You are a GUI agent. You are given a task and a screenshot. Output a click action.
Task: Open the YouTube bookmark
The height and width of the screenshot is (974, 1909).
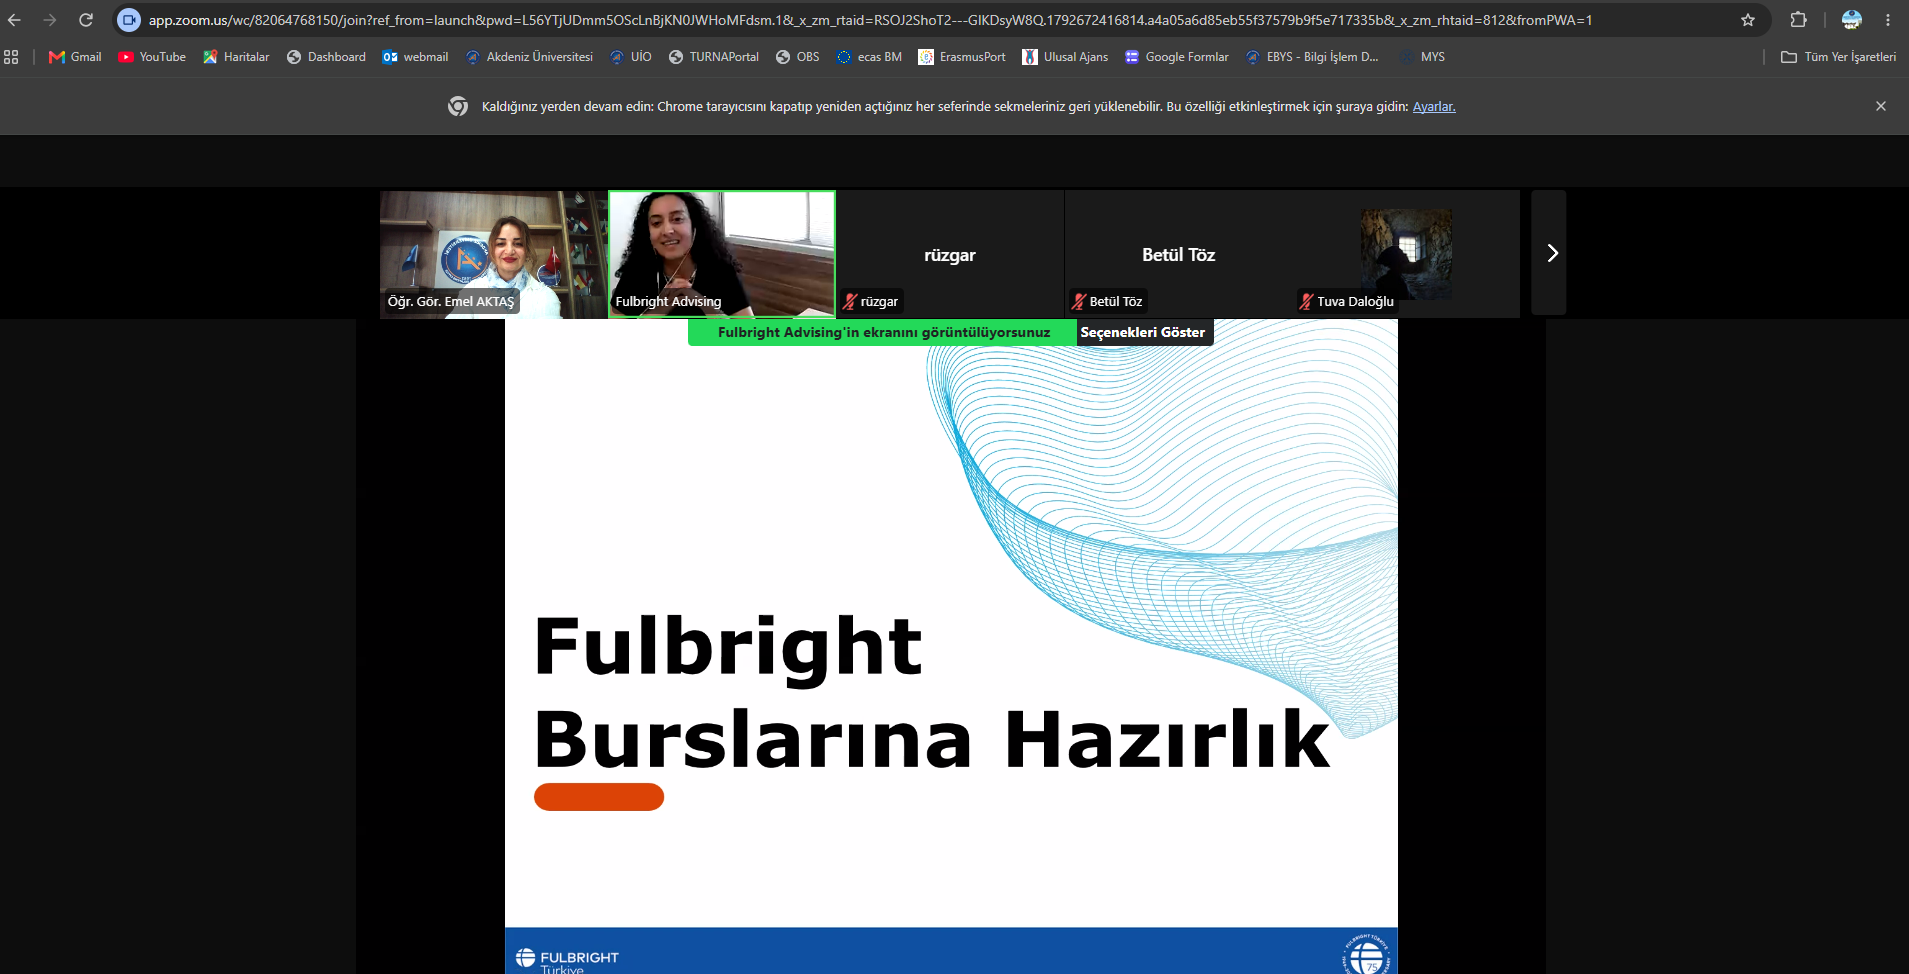(152, 57)
